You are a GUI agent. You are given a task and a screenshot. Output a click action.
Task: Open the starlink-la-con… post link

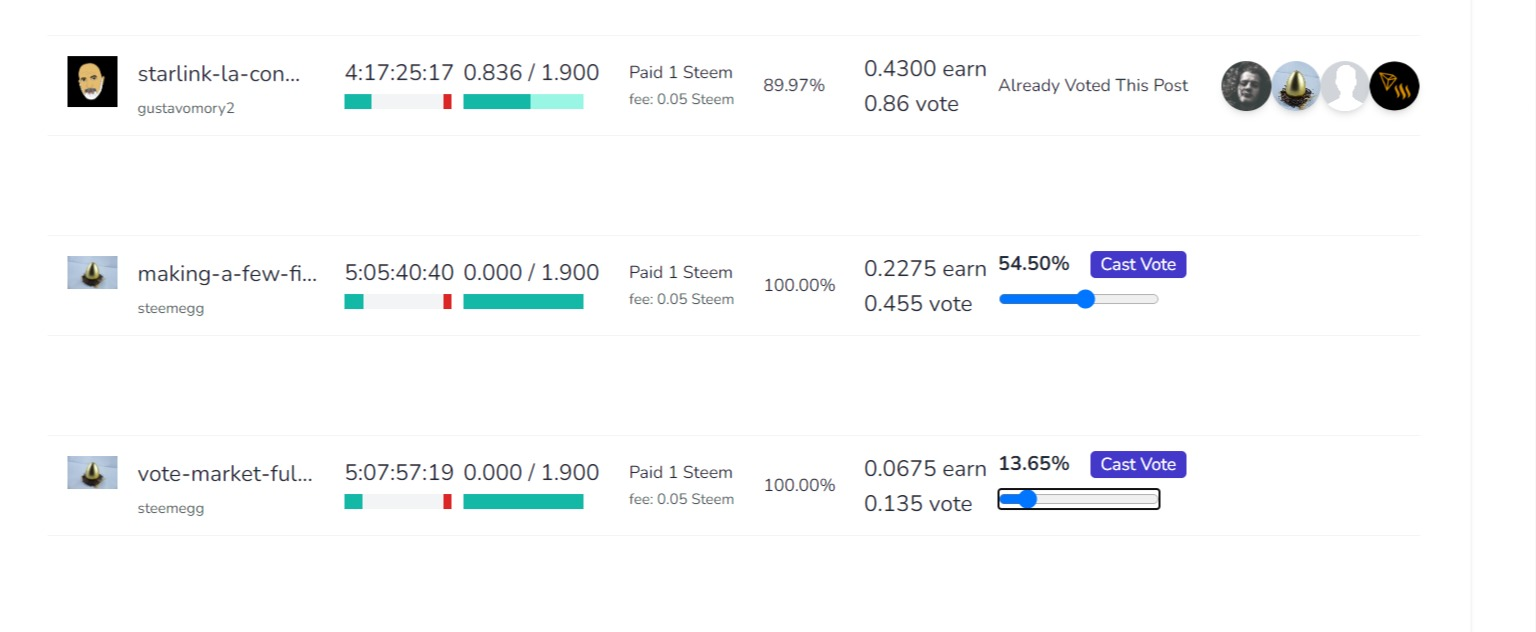219,73
